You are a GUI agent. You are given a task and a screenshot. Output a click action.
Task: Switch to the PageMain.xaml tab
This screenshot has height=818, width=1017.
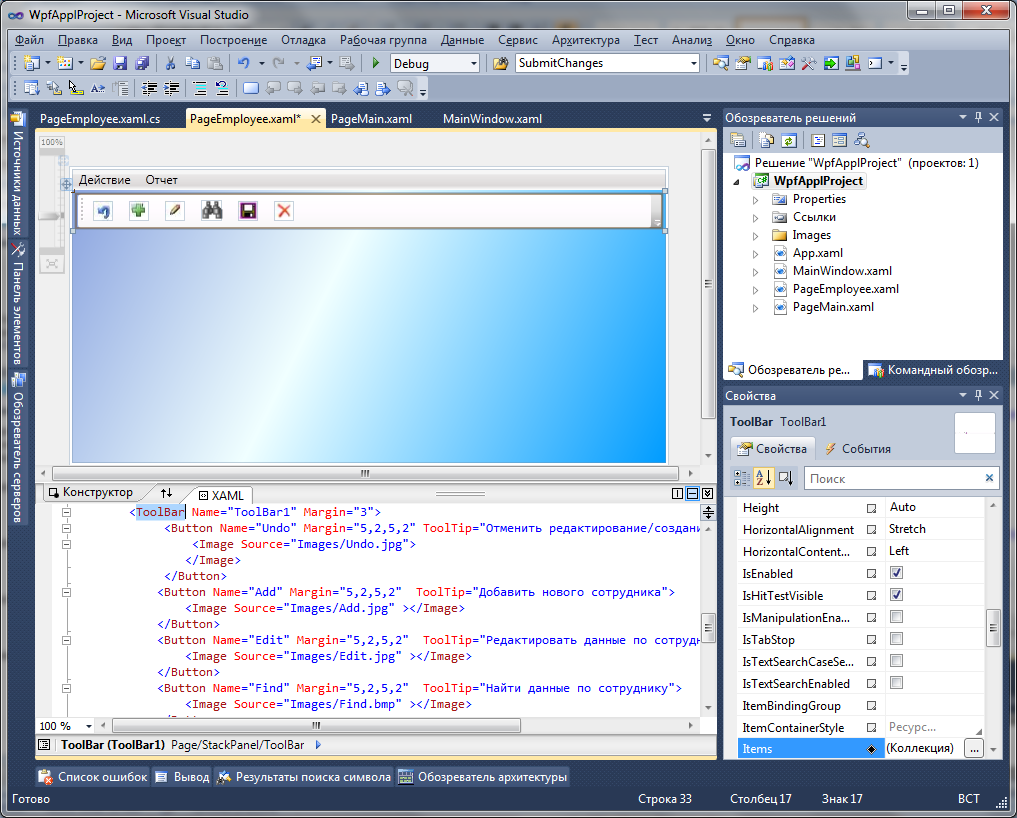coord(371,119)
